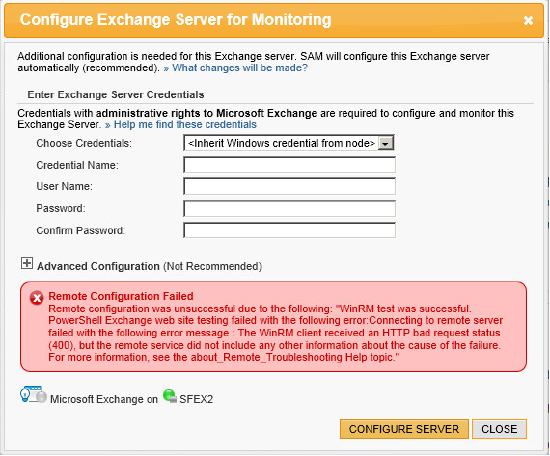Click the dropdown arrow beside Inherit Windows credential

[385, 143]
